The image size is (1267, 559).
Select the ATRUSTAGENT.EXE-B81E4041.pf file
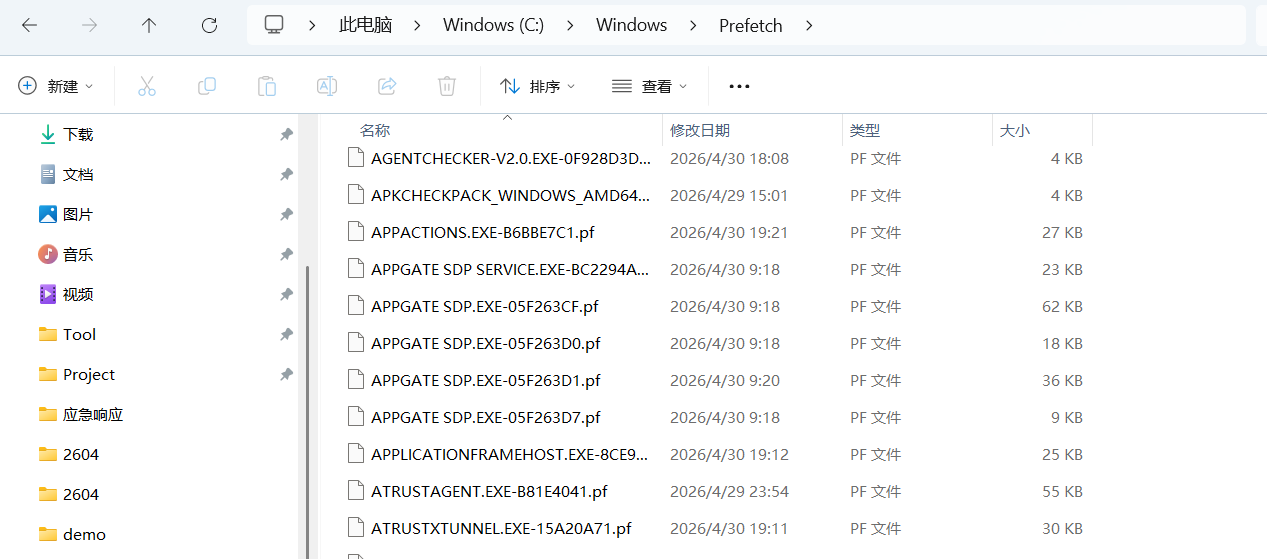click(489, 491)
